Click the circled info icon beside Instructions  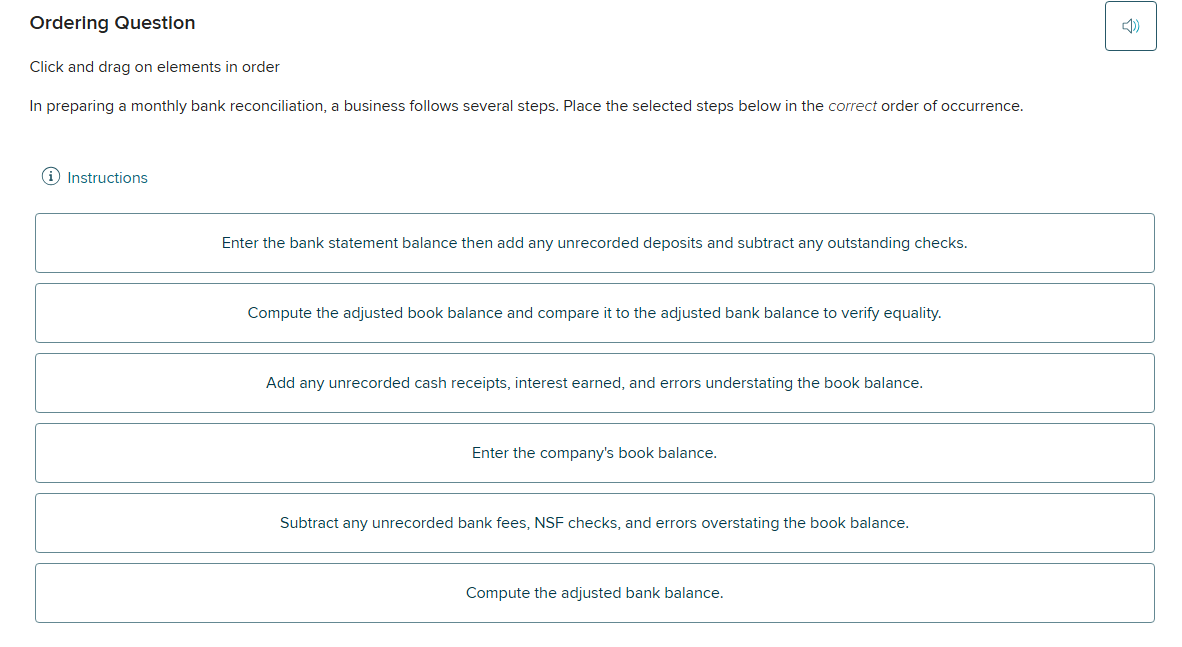click(x=50, y=176)
